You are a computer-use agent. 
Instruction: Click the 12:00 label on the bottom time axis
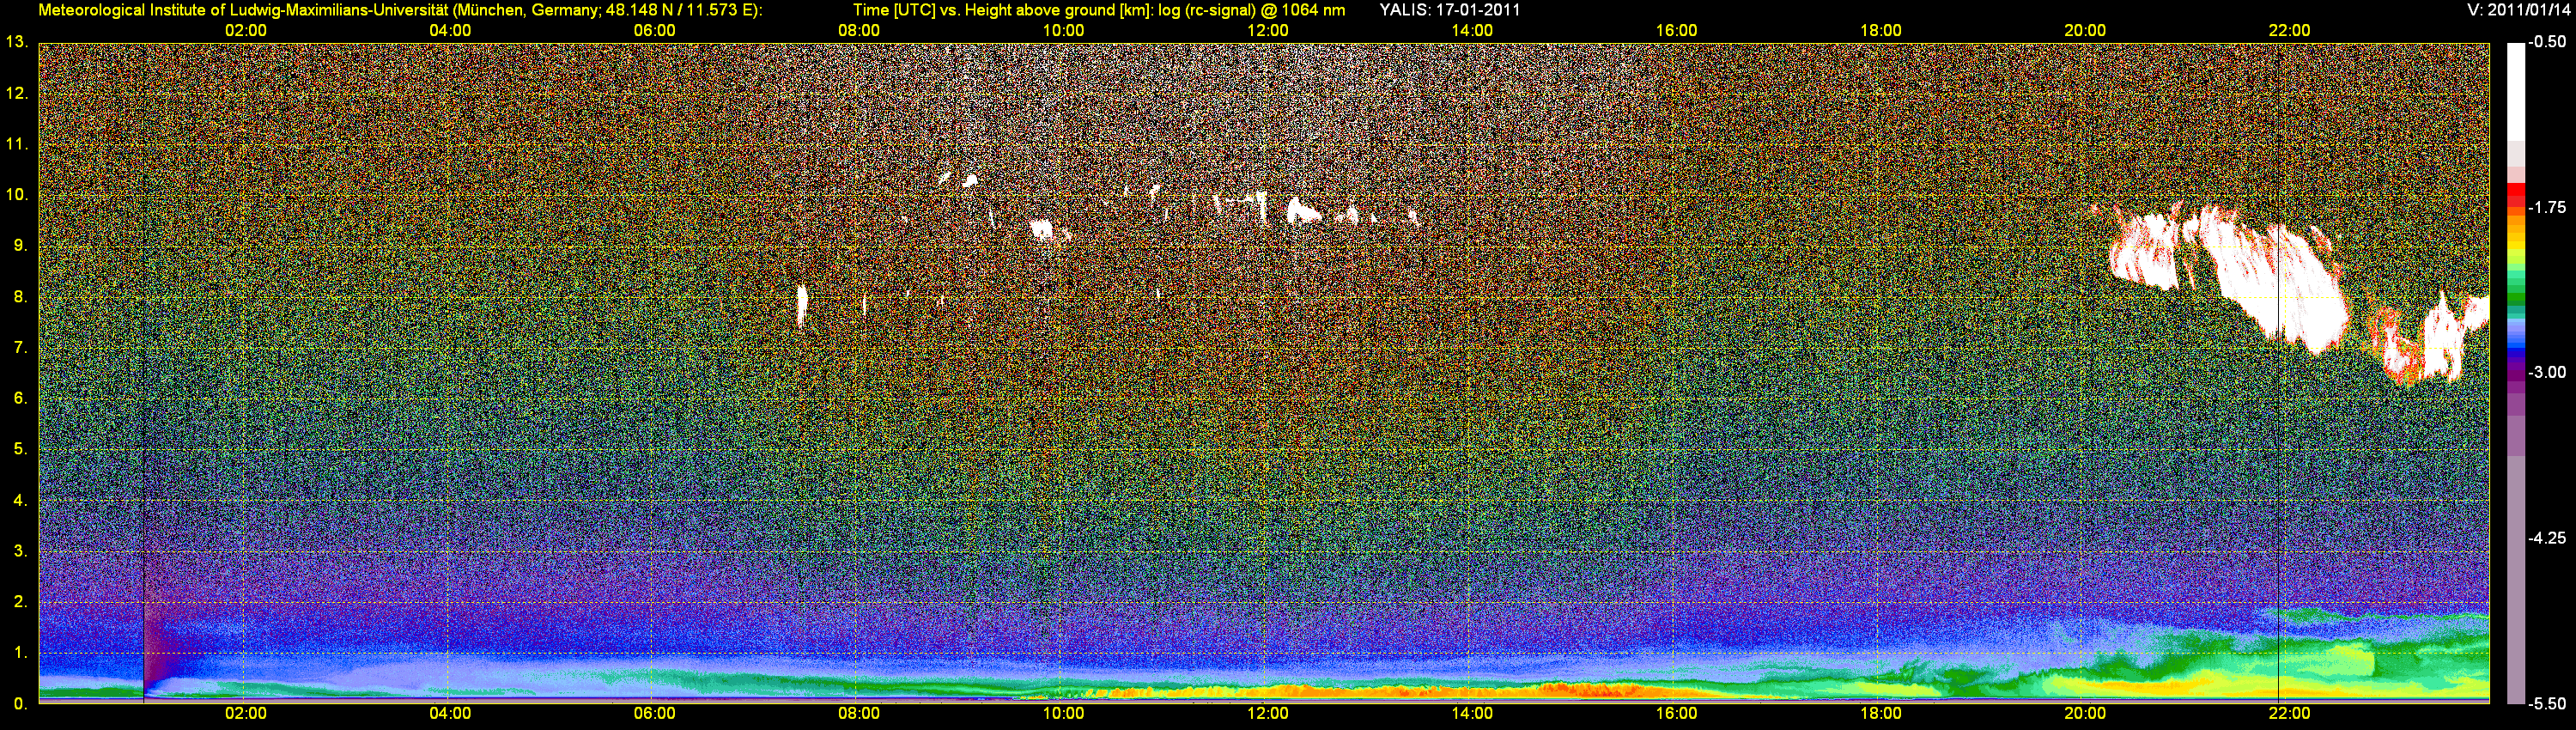click(x=1268, y=713)
